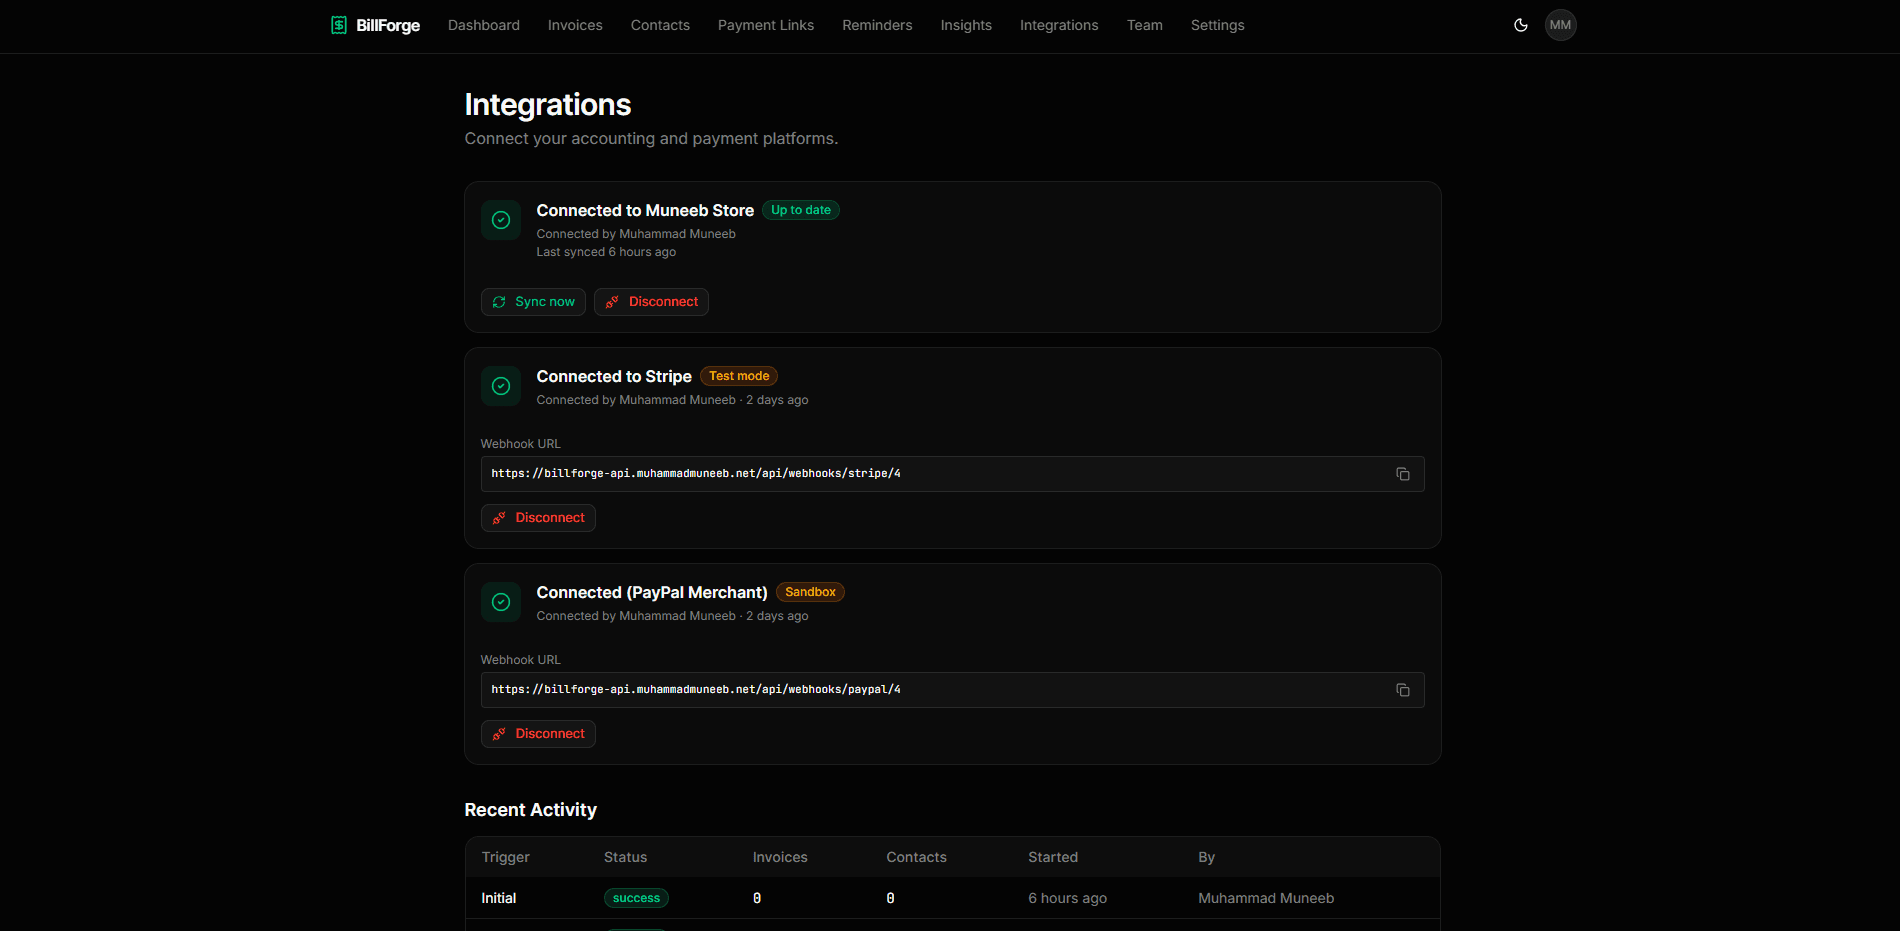Click the 'Last synced 6 hours ago' text
This screenshot has height=931, width=1900.
click(606, 252)
